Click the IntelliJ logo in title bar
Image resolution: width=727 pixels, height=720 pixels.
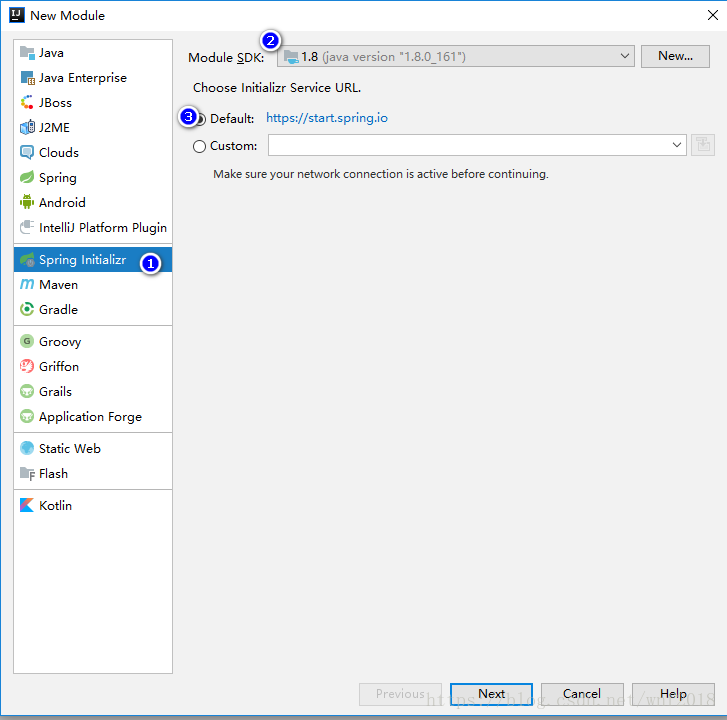17,15
